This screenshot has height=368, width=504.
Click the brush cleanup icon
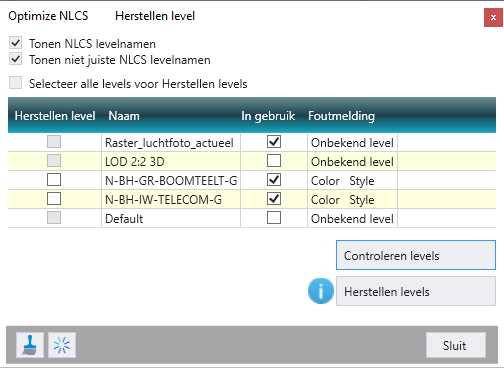30,345
